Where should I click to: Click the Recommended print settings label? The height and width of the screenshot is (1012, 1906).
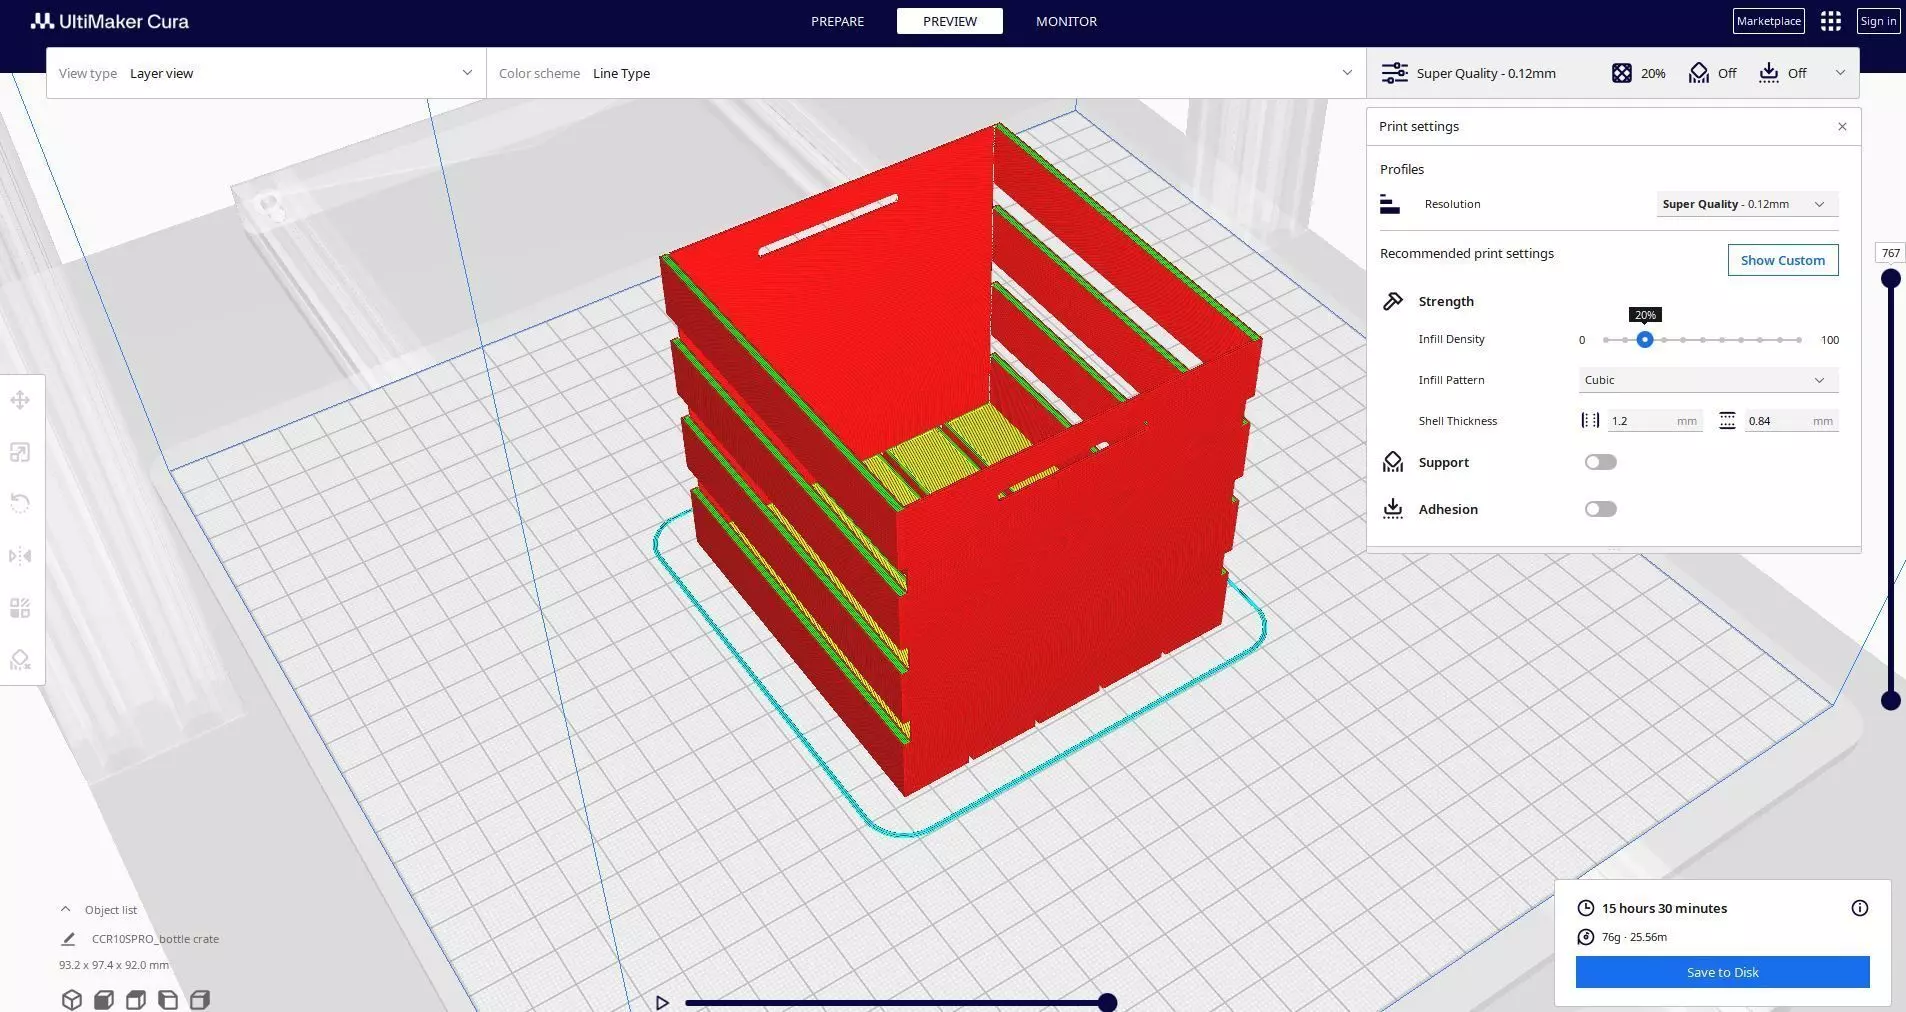1467,254
